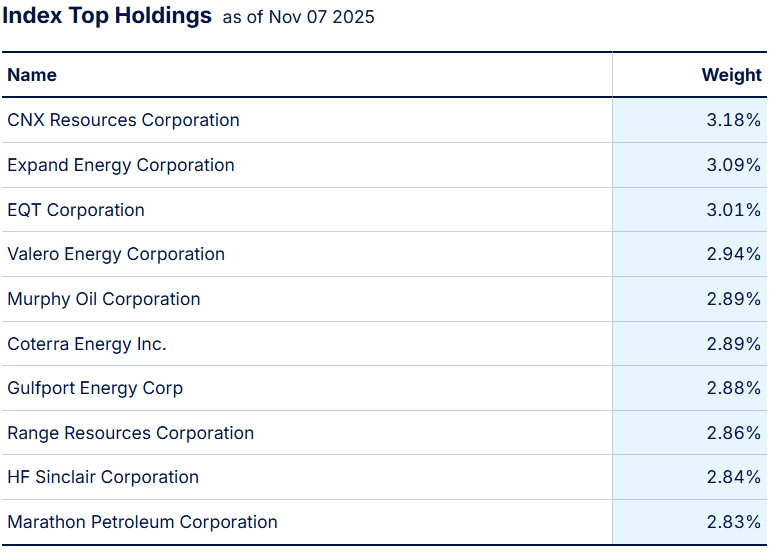Select Expand Energy Corporation in the table

pyautogui.click(x=120, y=165)
